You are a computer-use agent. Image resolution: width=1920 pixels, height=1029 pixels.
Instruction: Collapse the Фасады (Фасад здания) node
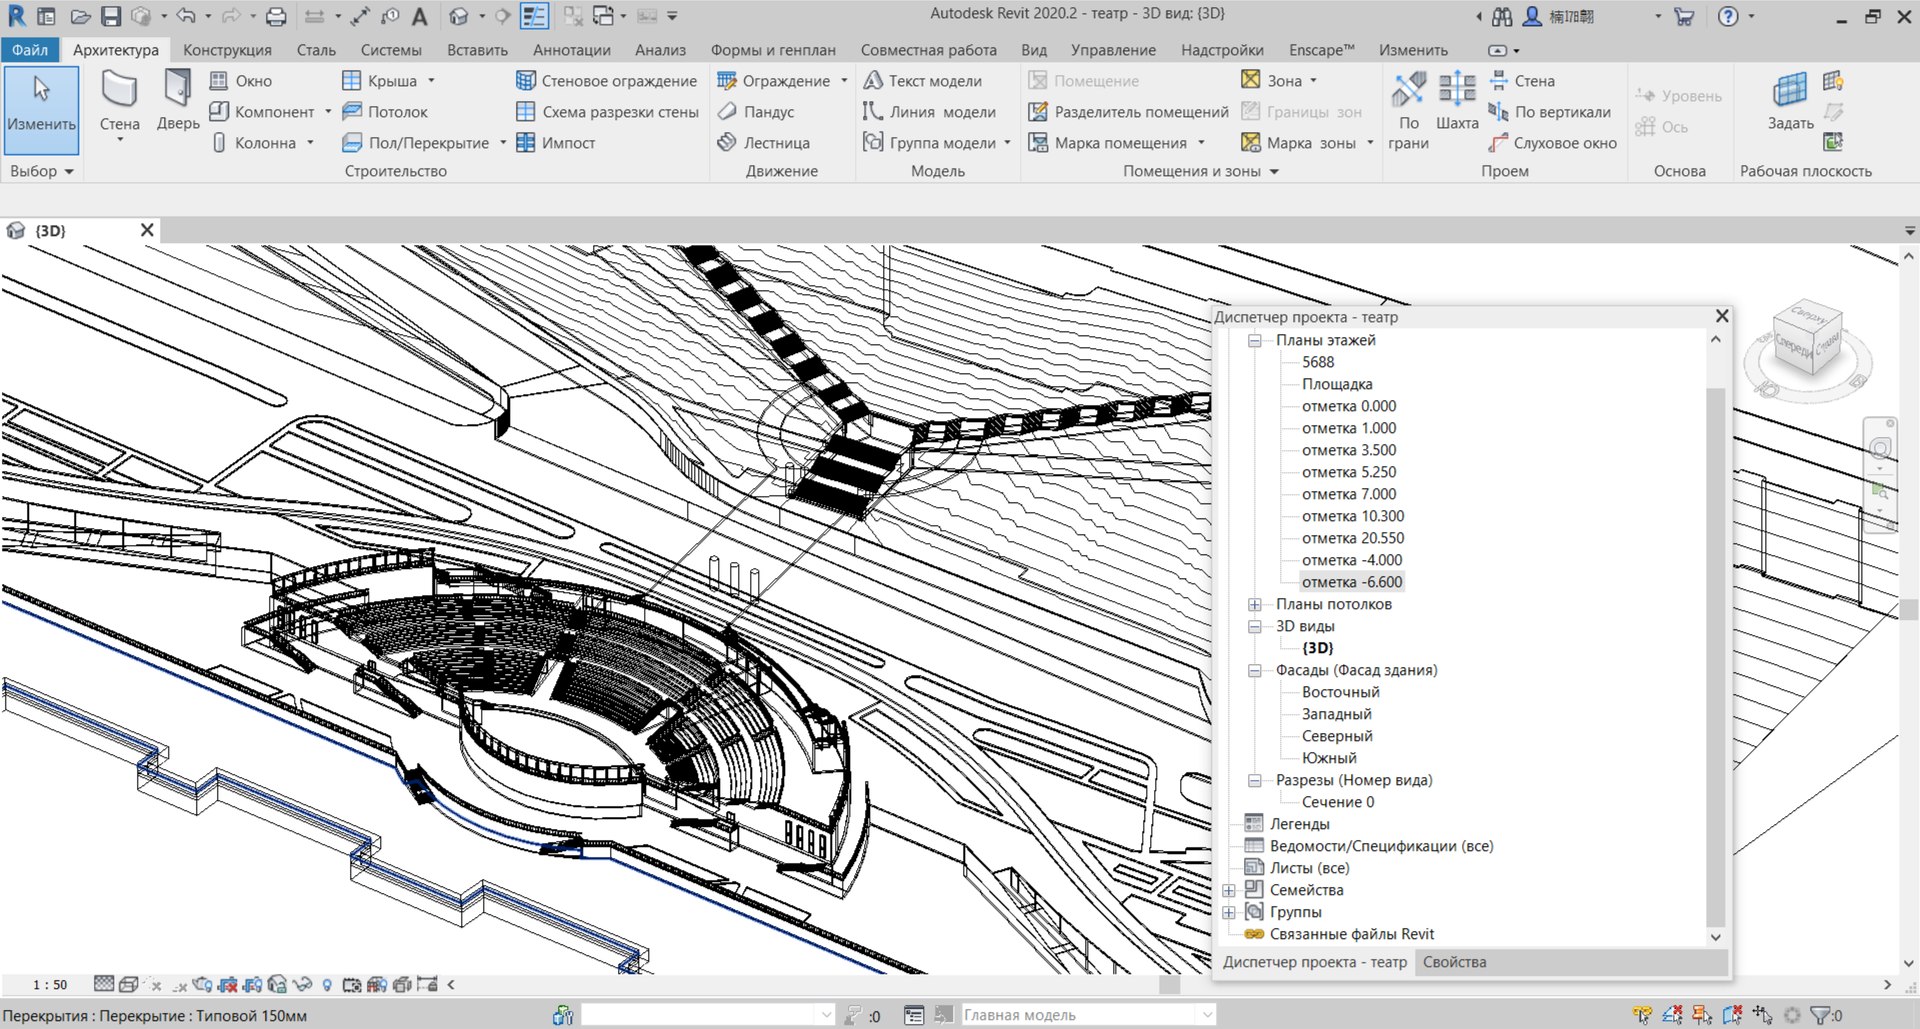1254,670
